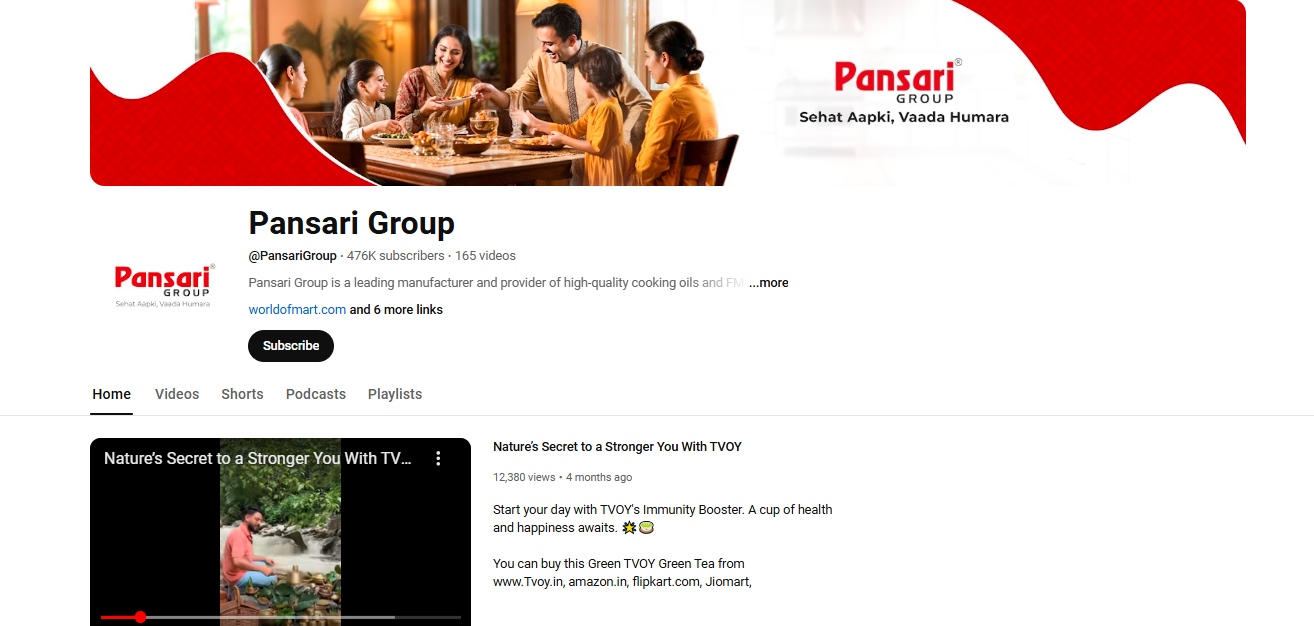Viewport: 1314px width, 626px height.
Task: Click the featured video description text
Action: pos(663,545)
